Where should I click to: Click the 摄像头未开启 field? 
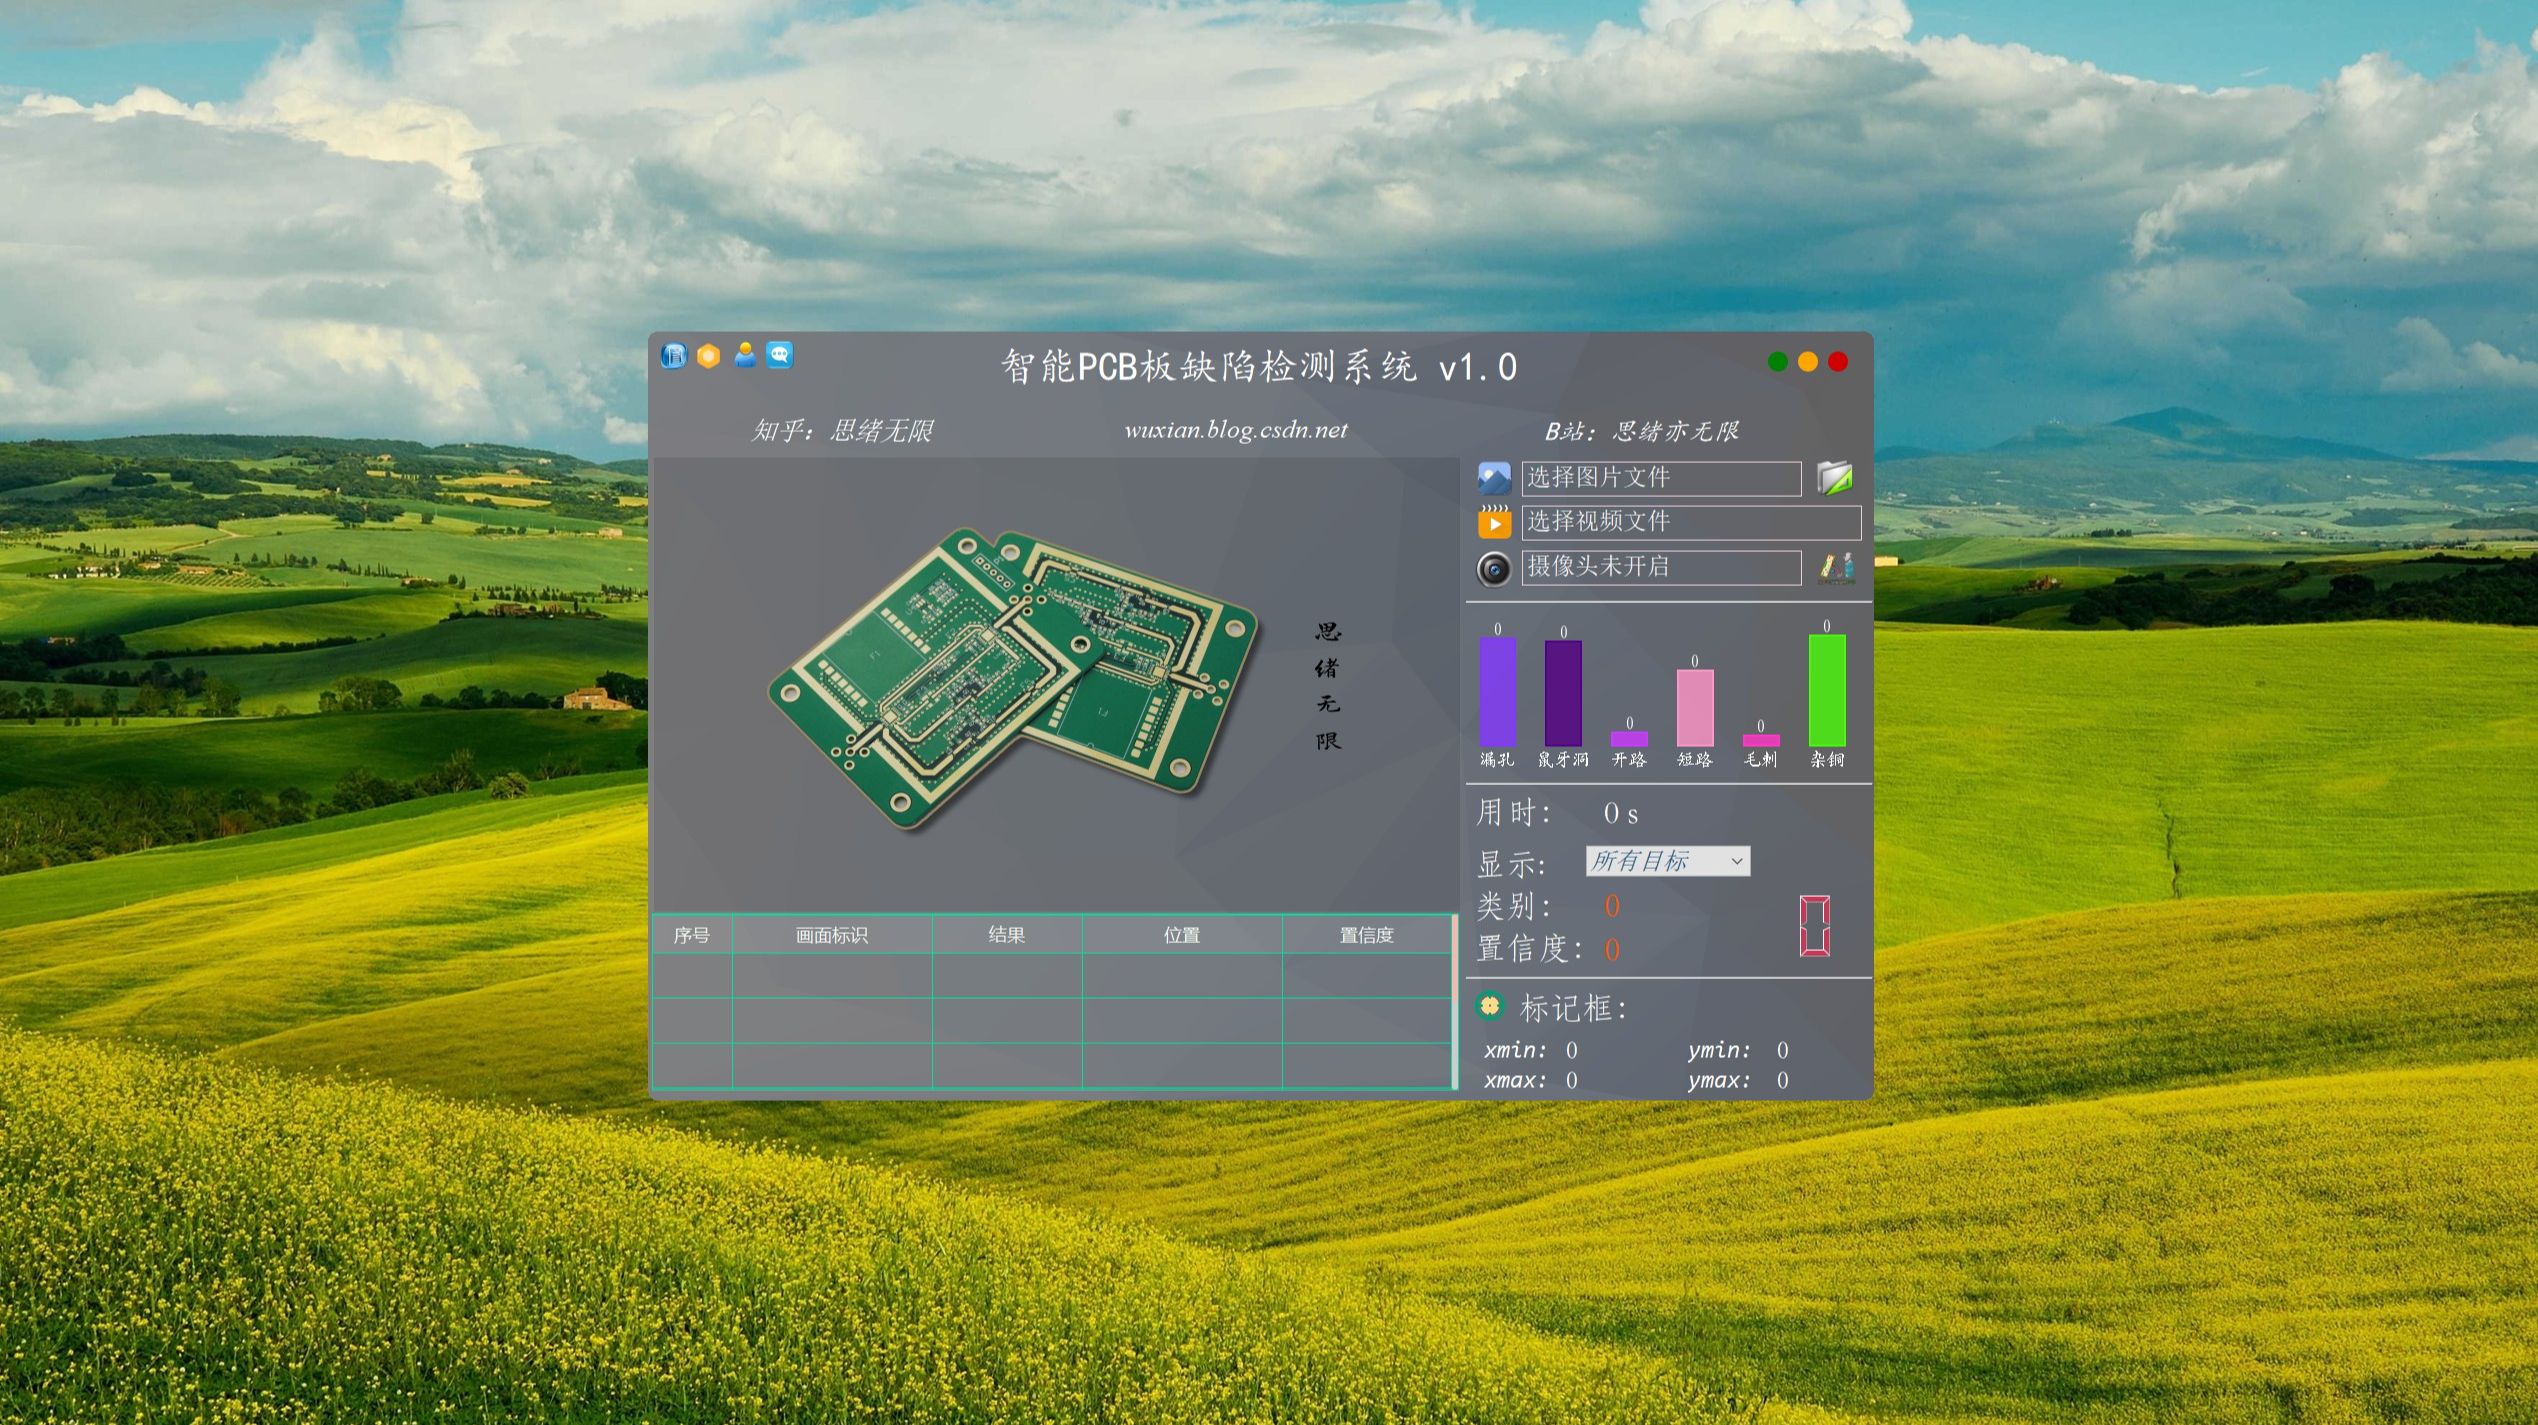click(x=1660, y=567)
